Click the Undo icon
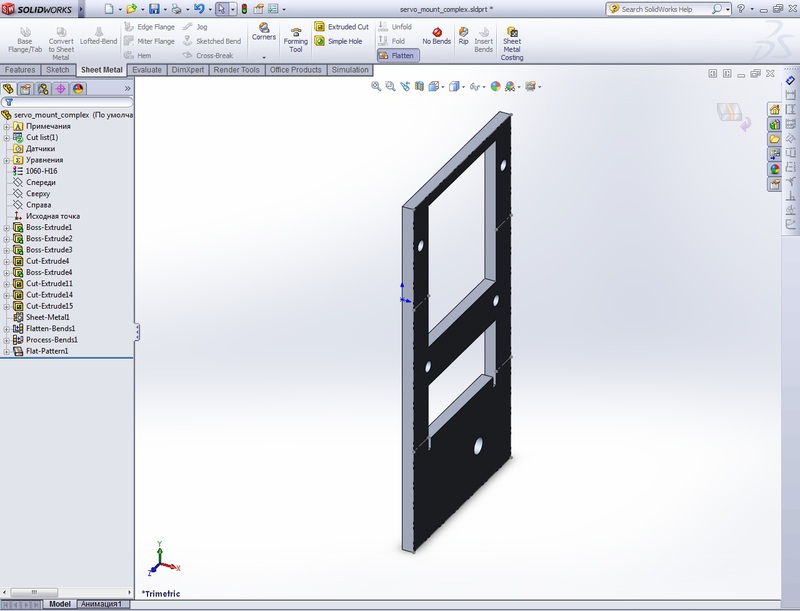Viewport: 800px width, 611px height. (x=199, y=9)
